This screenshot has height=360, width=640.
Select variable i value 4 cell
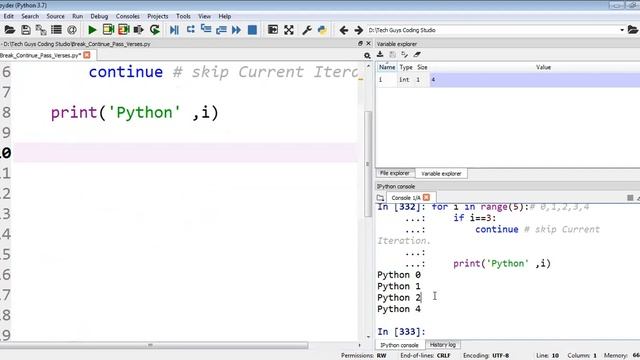click(535, 80)
